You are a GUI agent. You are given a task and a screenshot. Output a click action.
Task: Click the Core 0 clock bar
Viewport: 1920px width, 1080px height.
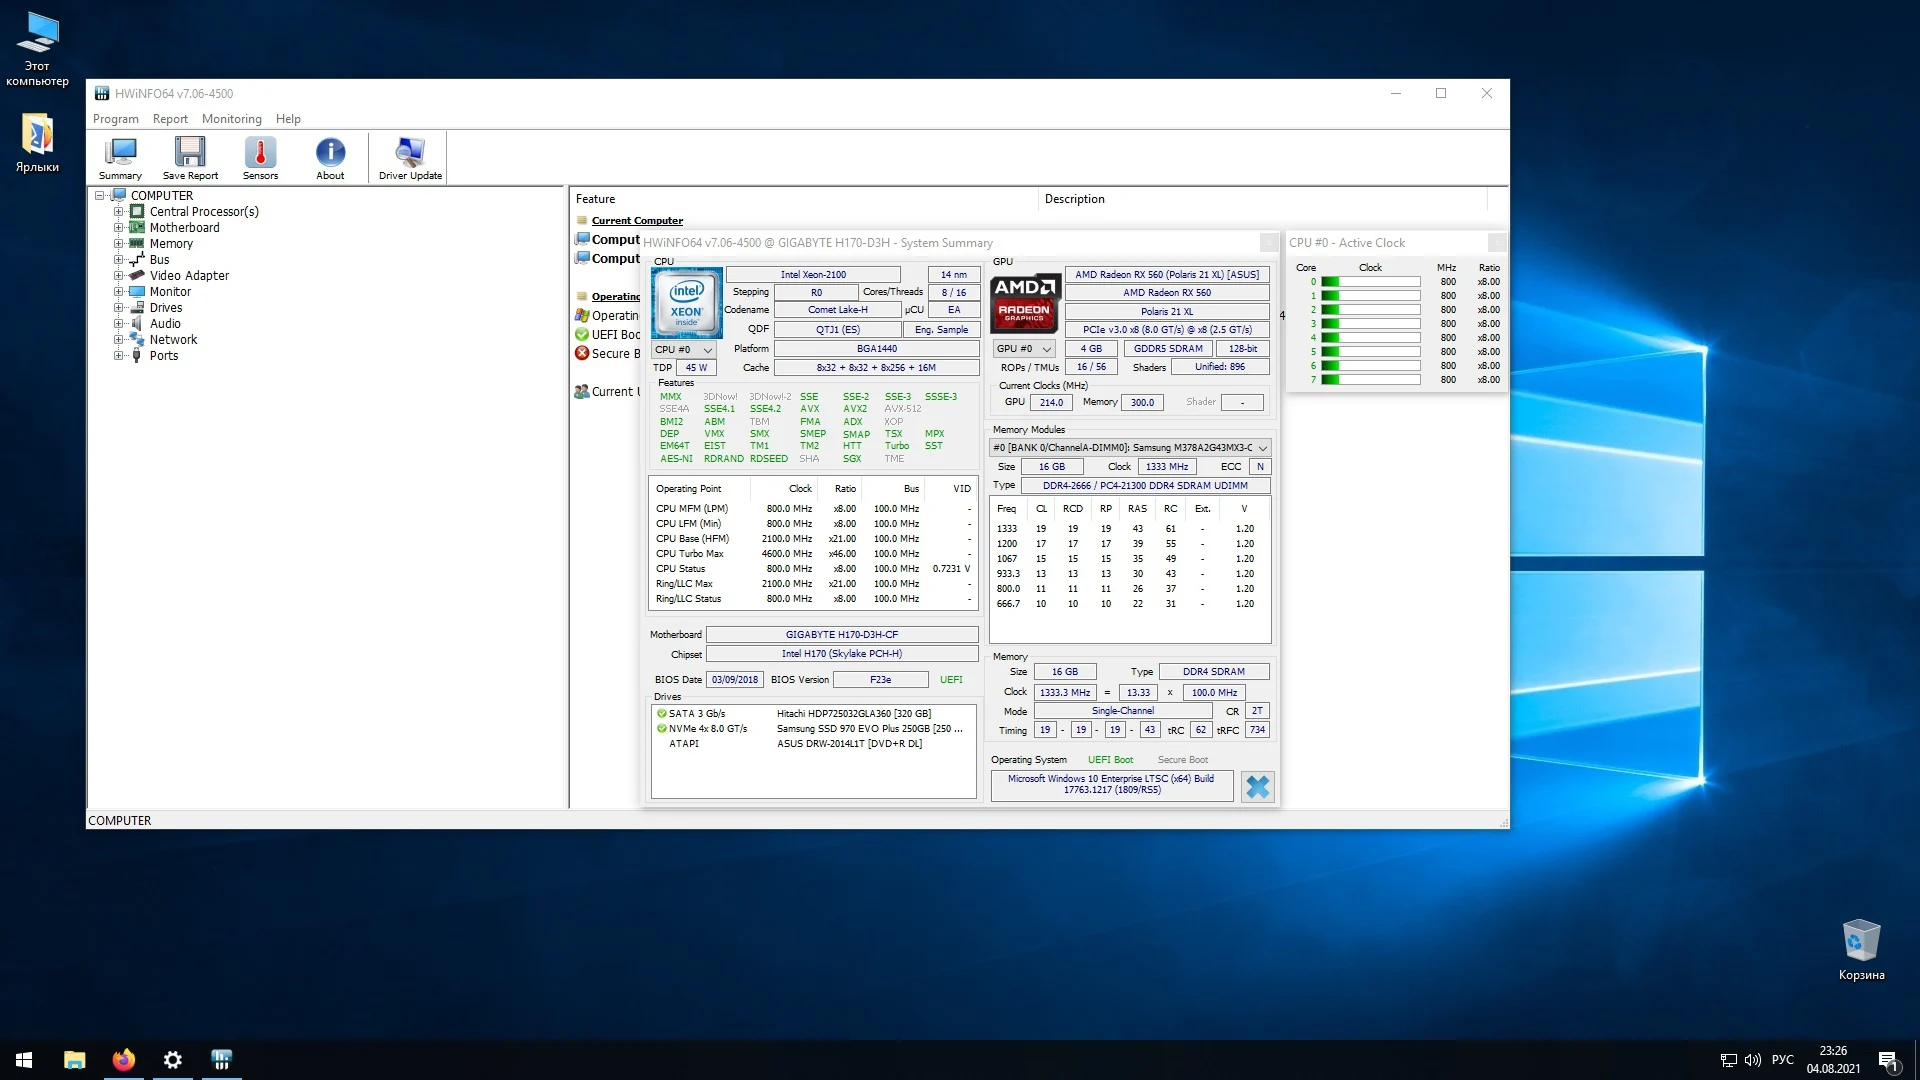coord(1370,282)
